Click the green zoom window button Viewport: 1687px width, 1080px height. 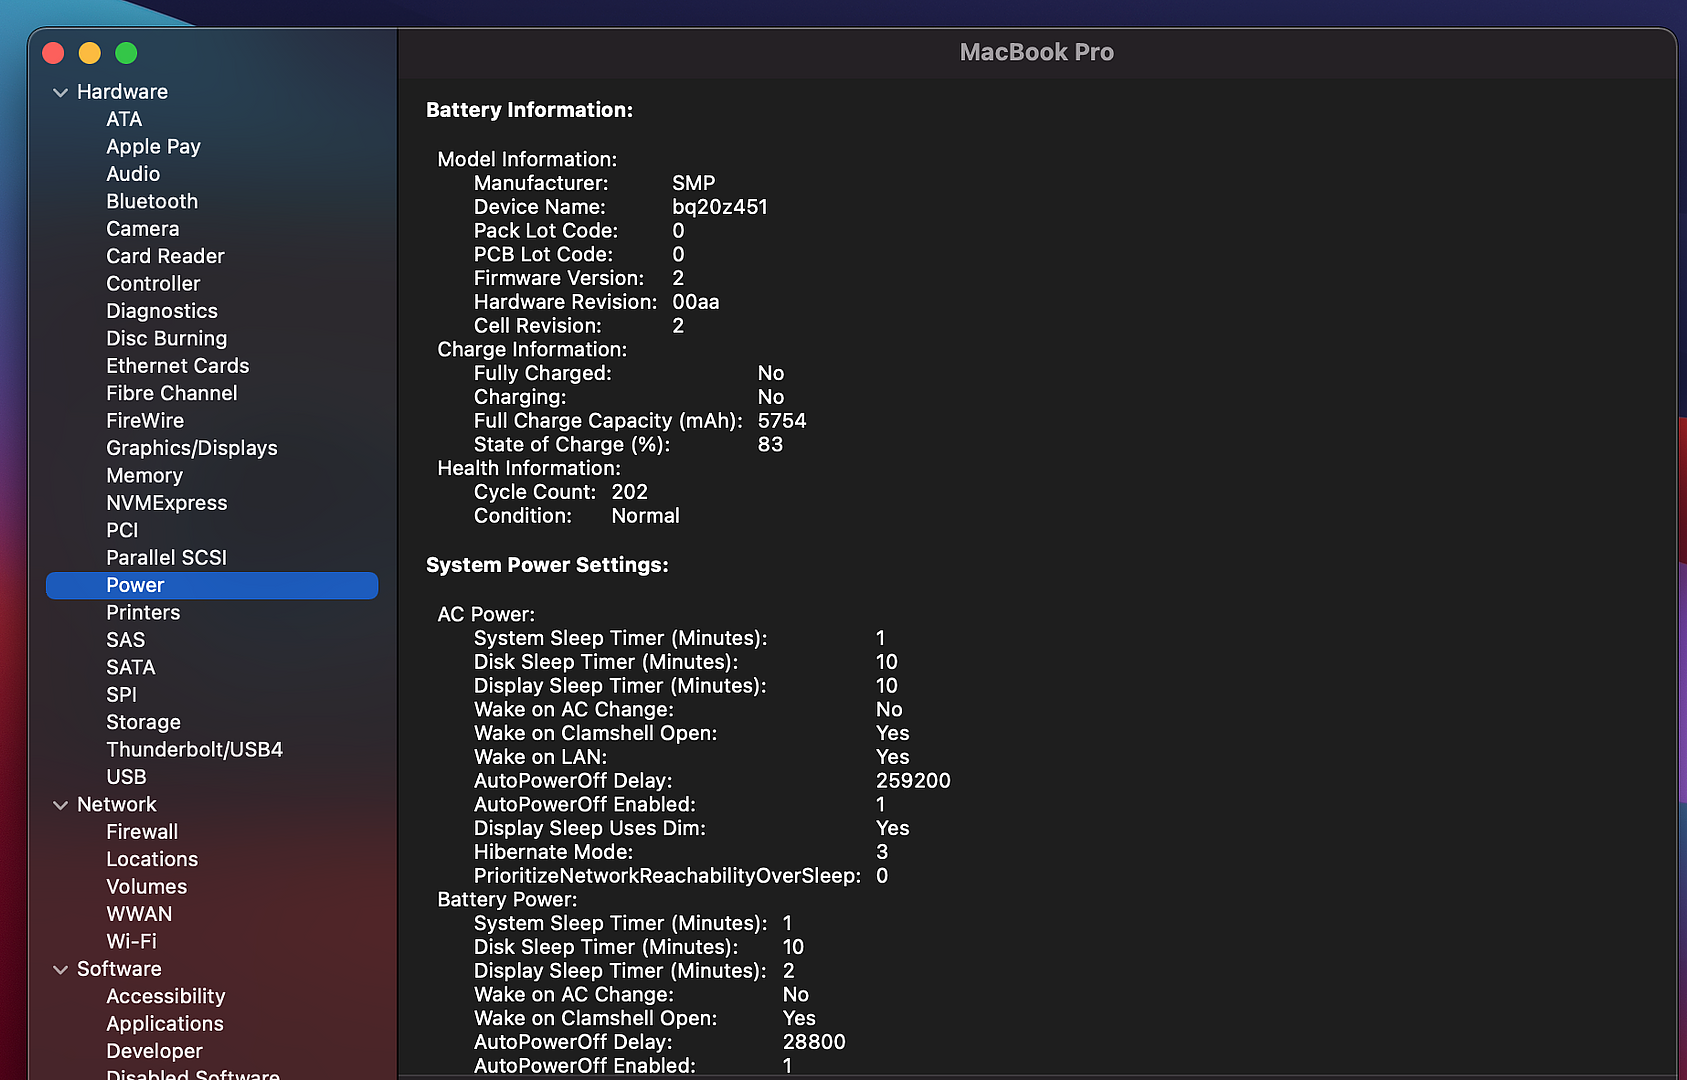[126, 53]
